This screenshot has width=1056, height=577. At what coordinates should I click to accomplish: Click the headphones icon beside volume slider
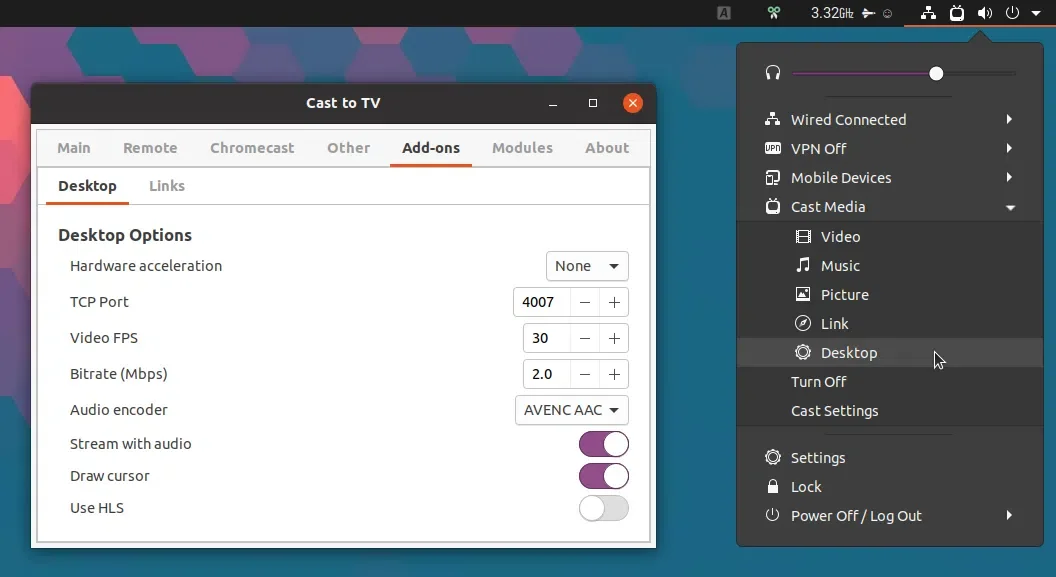pyautogui.click(x=772, y=73)
